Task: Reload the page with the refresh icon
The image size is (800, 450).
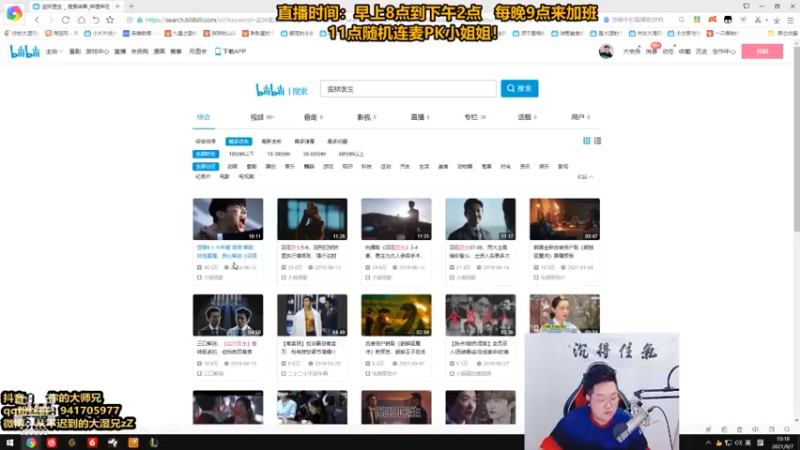Action: coord(65,20)
